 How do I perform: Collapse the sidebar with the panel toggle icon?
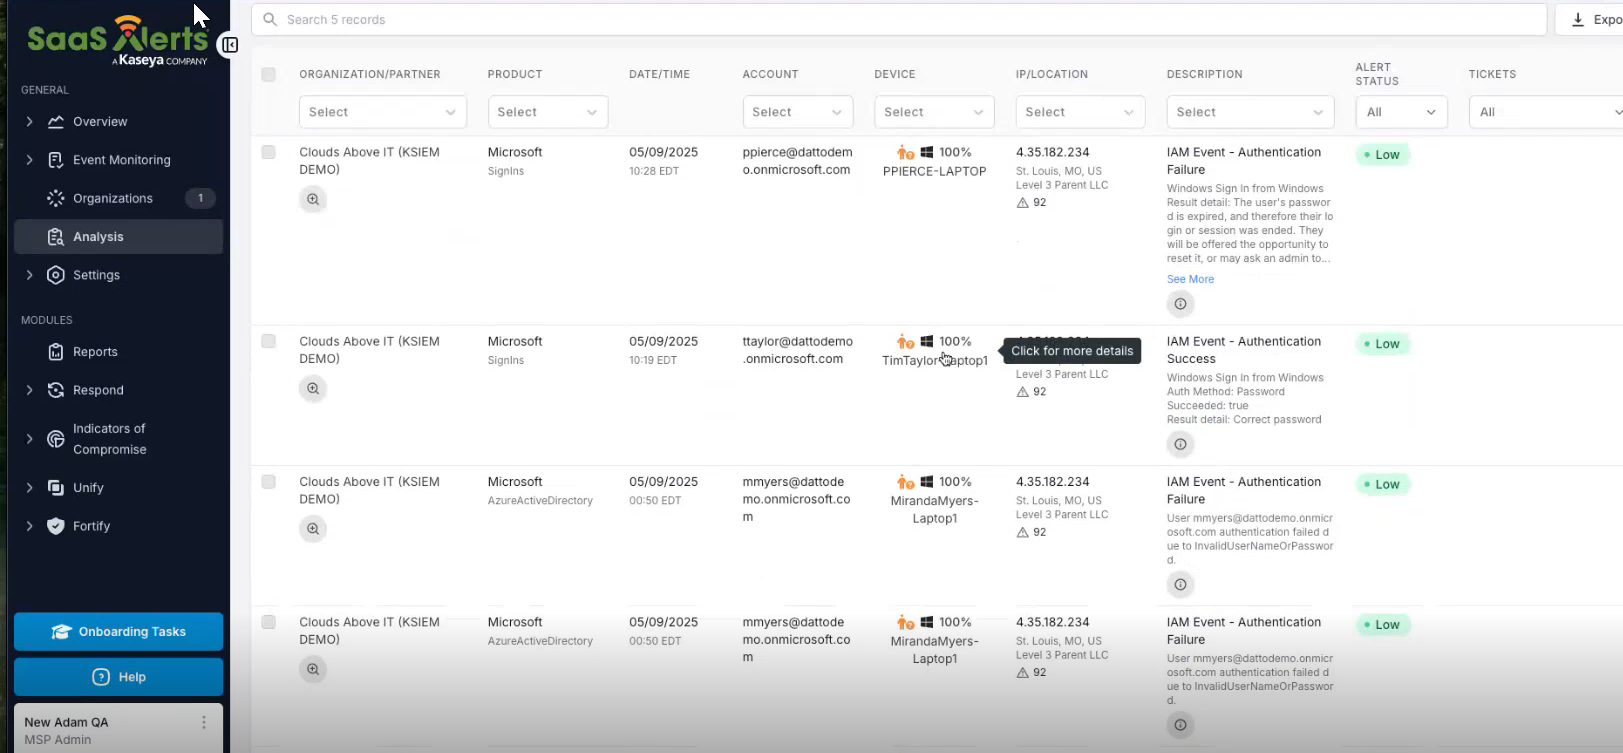pos(229,45)
